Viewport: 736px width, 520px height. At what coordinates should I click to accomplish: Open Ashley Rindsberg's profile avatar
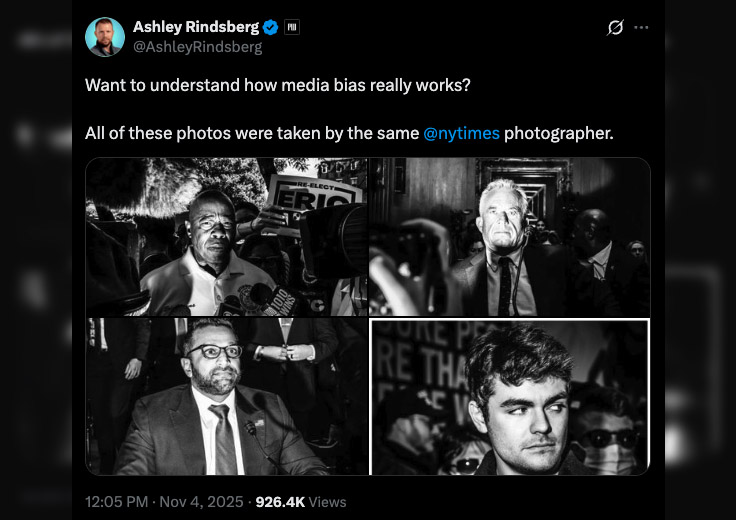pyautogui.click(x=105, y=37)
